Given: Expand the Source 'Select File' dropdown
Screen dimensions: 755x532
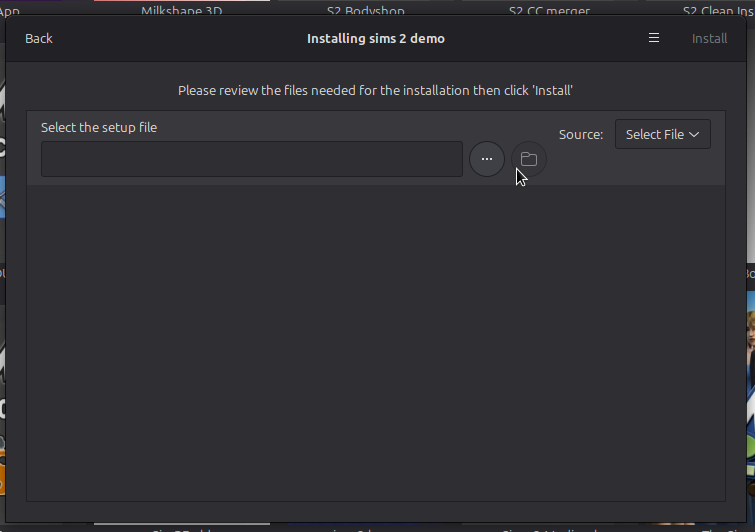Looking at the screenshot, I should [662, 134].
